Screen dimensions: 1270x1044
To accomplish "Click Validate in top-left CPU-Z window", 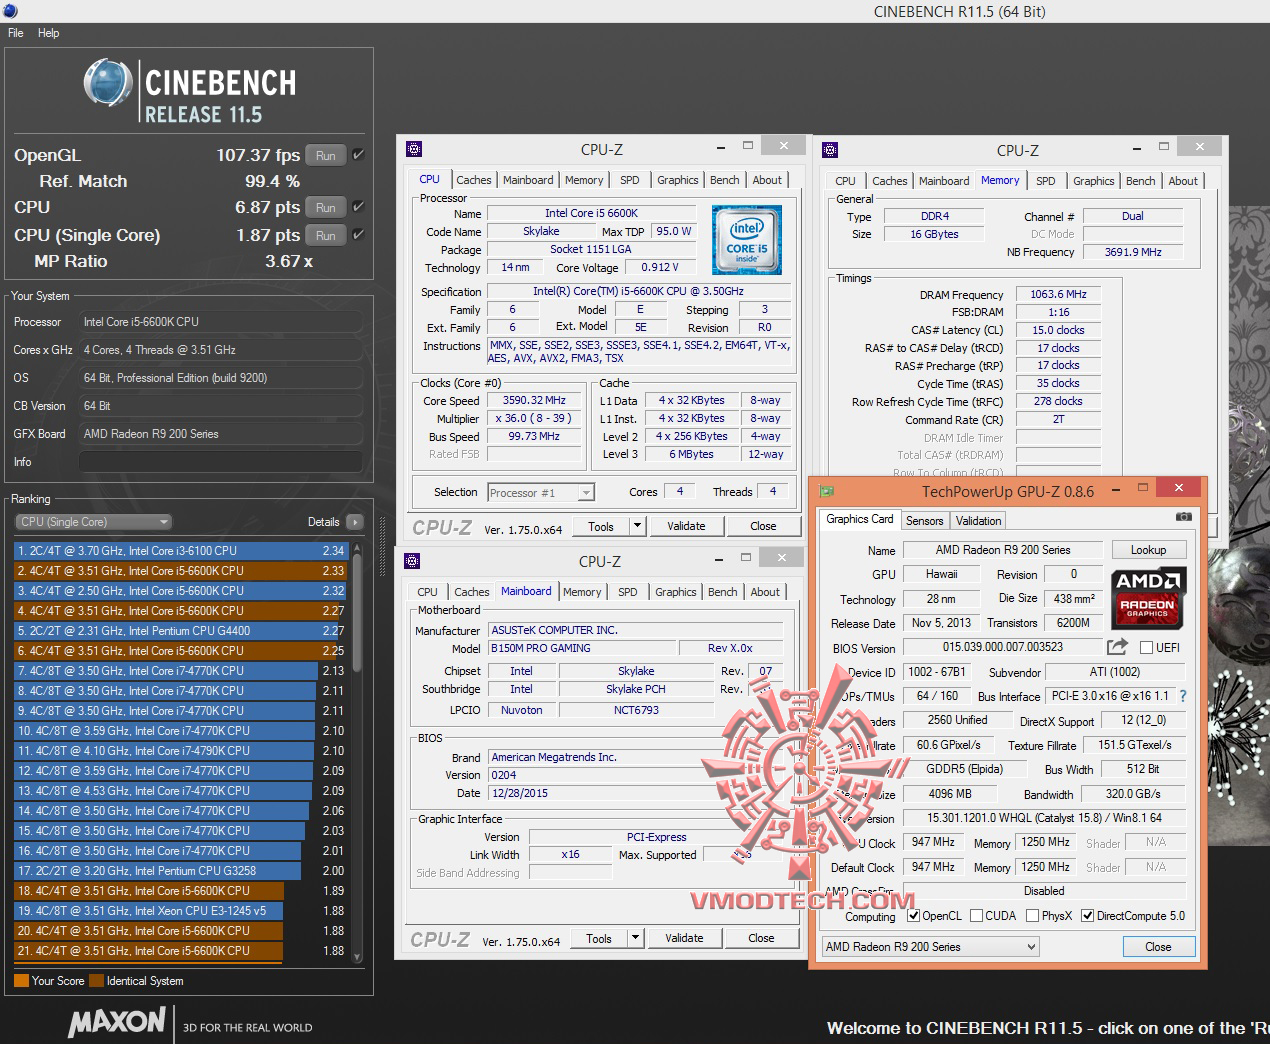I will (686, 526).
